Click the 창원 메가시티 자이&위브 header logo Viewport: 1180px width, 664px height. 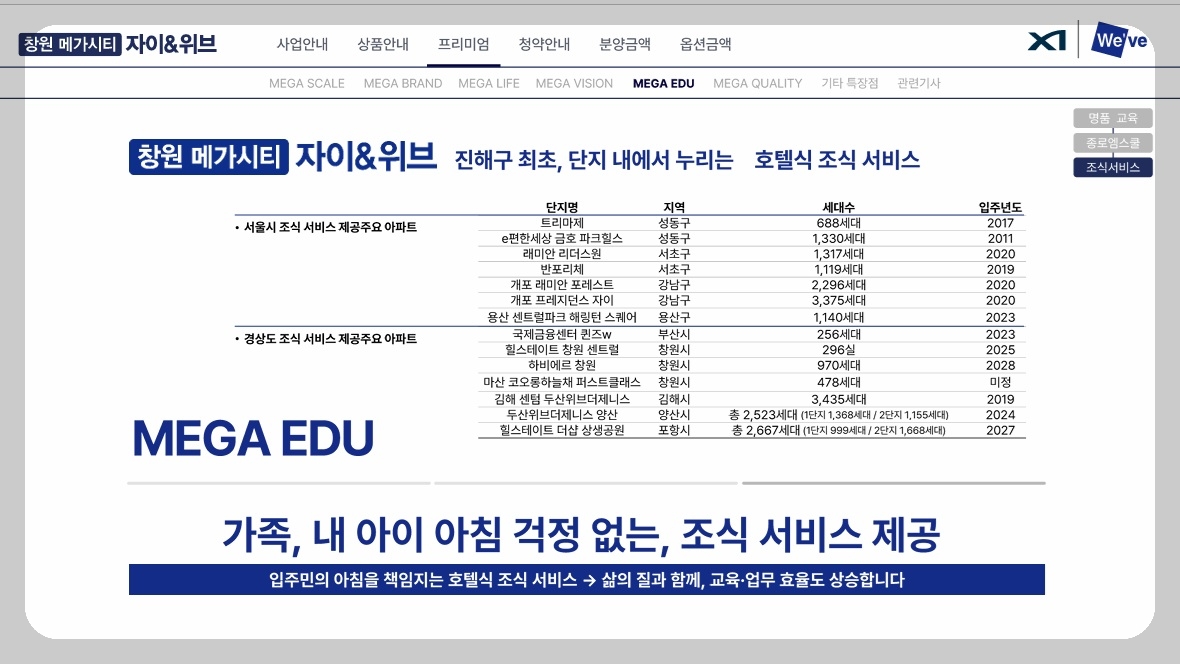118,44
